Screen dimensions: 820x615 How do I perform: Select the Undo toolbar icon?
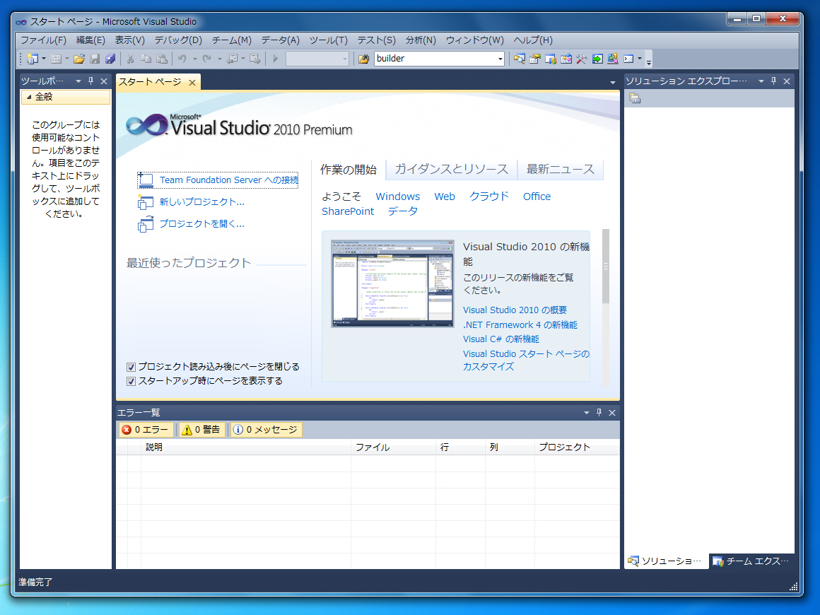[x=180, y=59]
